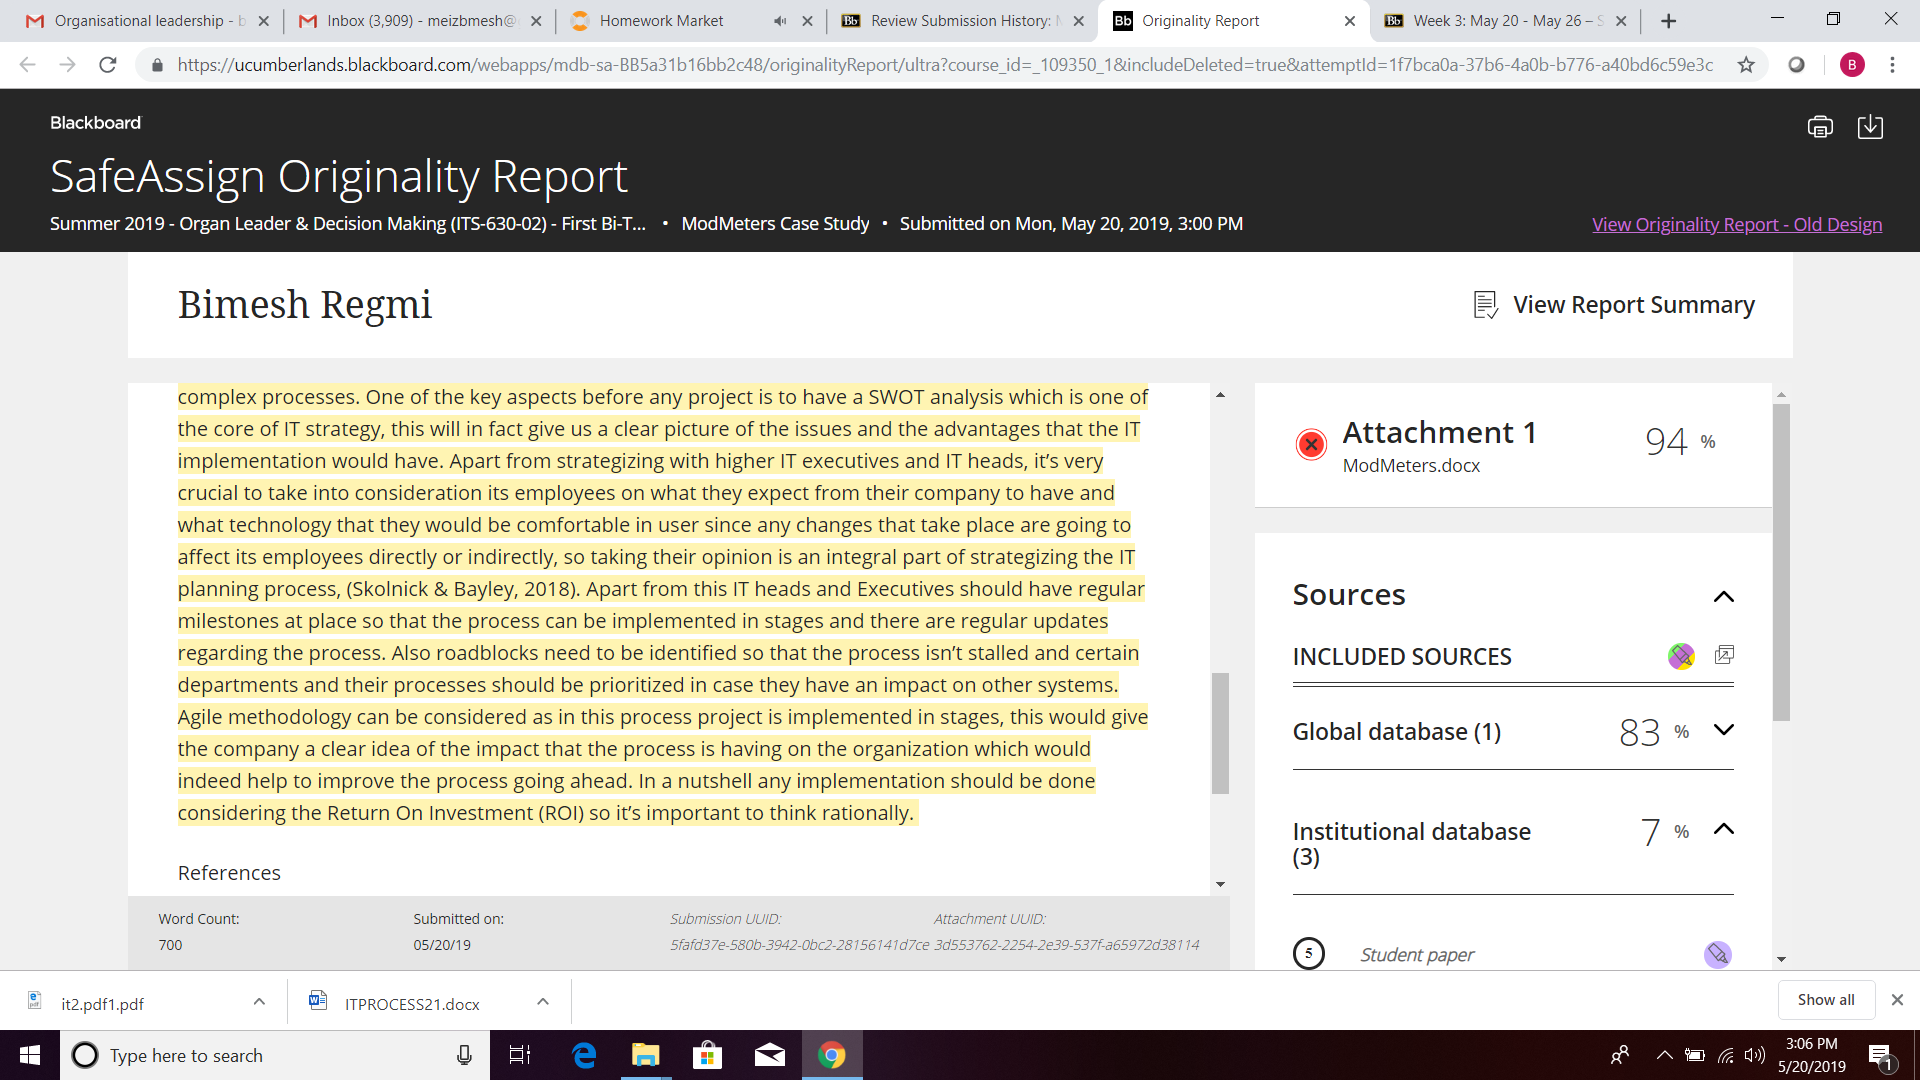Open Mail app from taskbar
This screenshot has width=1920, height=1080.
coord(770,1055)
